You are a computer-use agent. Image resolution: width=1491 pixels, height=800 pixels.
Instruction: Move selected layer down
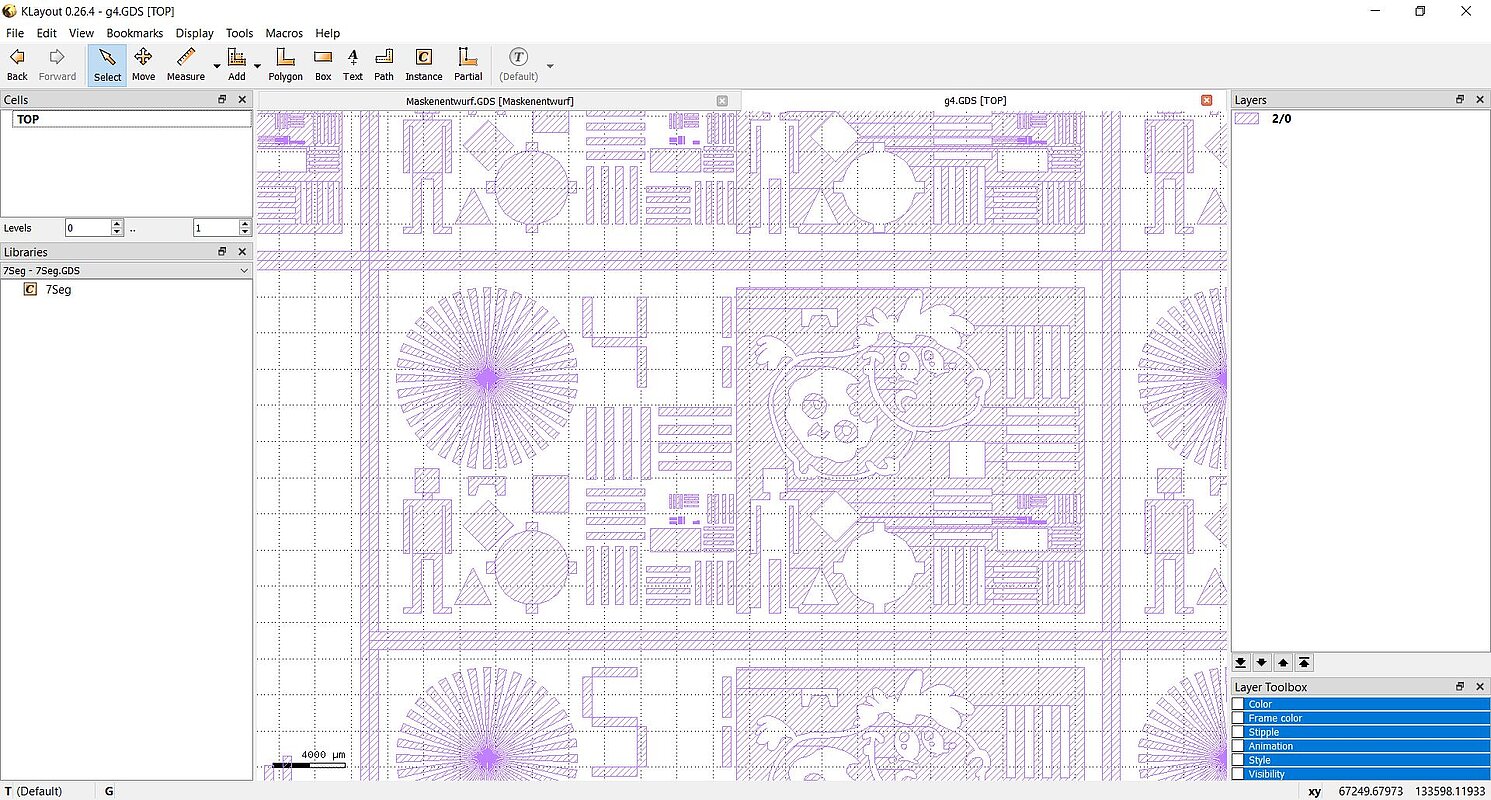click(1262, 662)
